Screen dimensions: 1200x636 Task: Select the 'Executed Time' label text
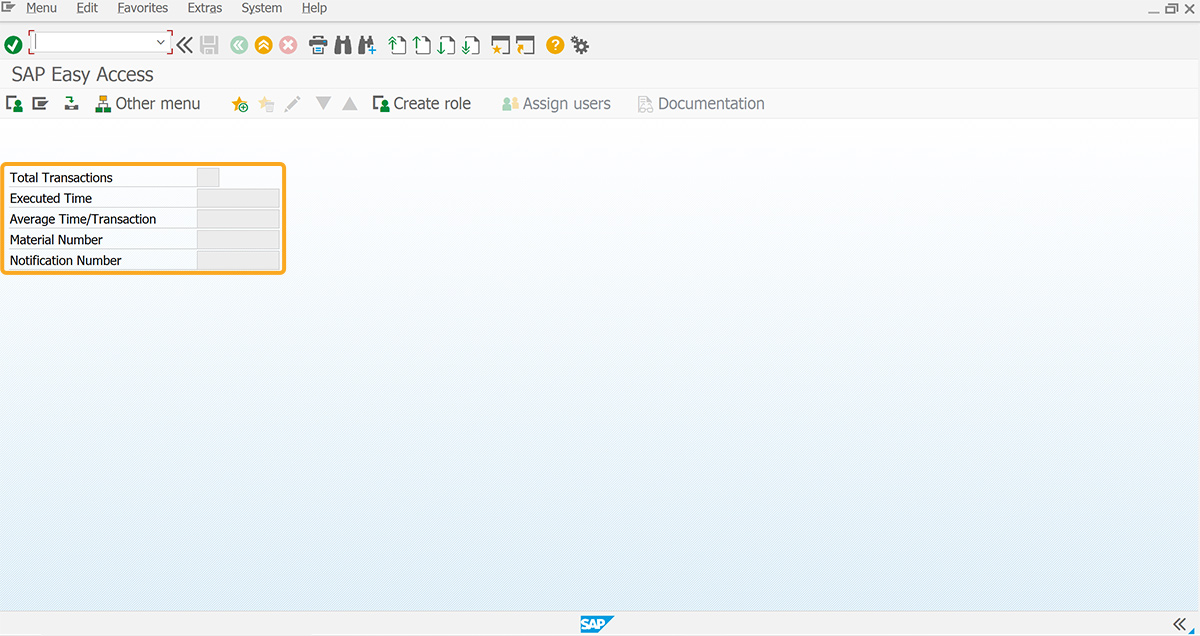point(51,199)
